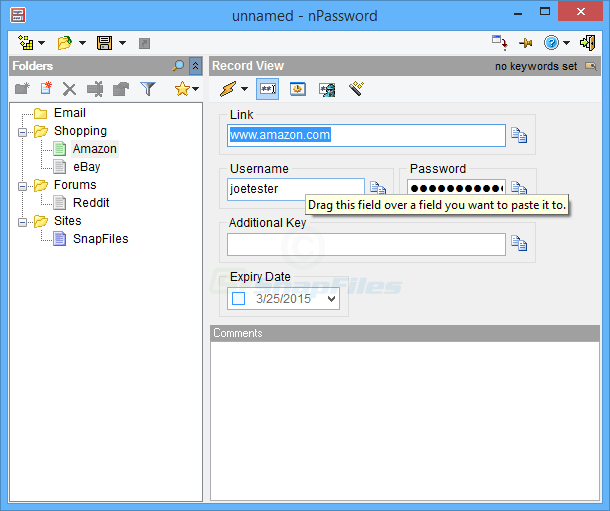This screenshot has height=511, width=610.
Task: Click the Username input field
Action: point(296,189)
